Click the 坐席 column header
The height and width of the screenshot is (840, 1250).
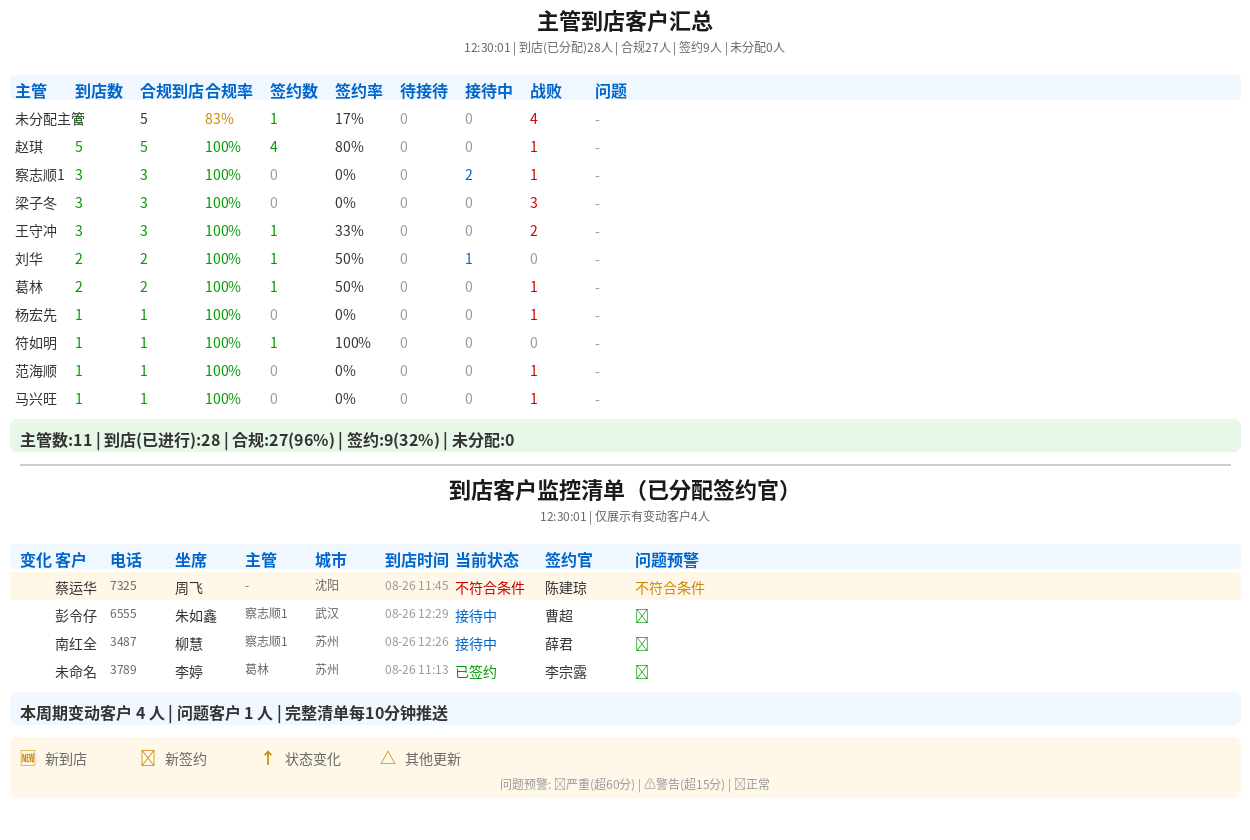coord(191,560)
